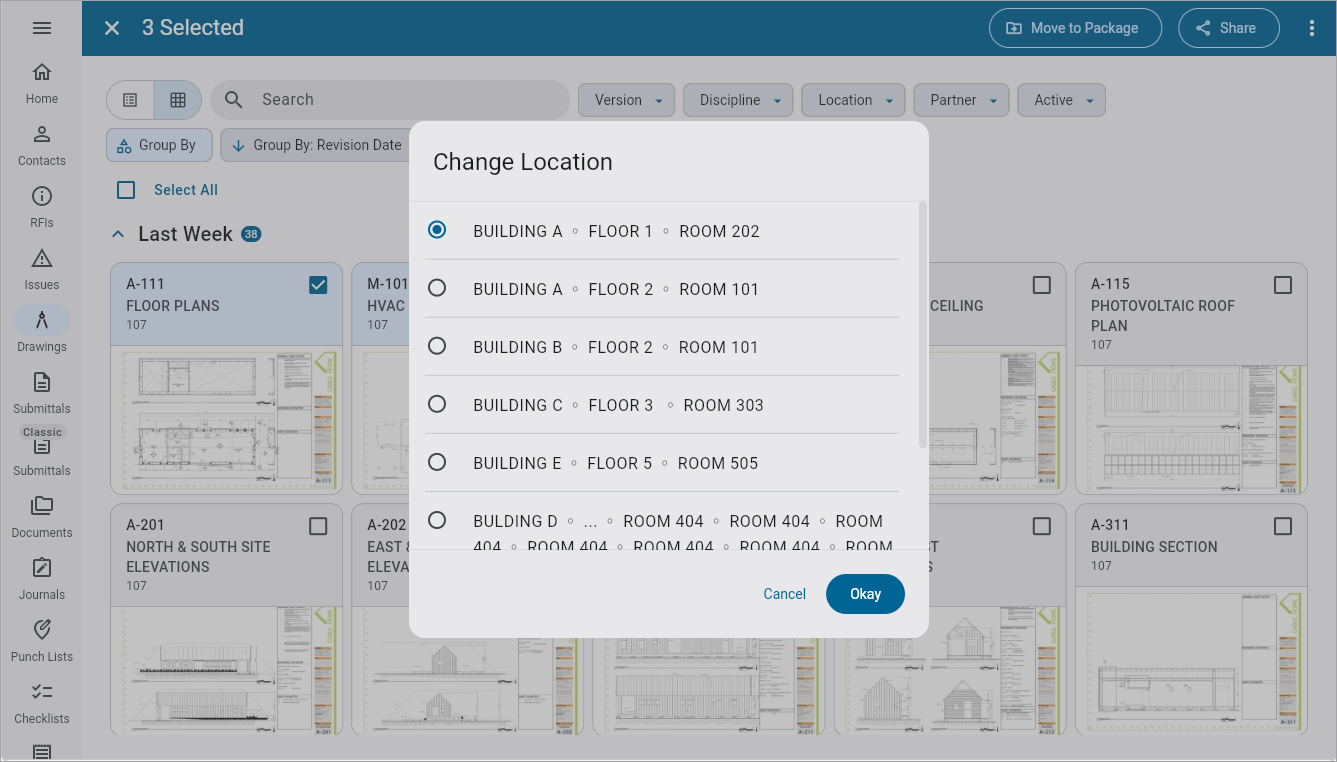Click the Share button
Viewport: 1337px width, 762px height.
(1228, 28)
